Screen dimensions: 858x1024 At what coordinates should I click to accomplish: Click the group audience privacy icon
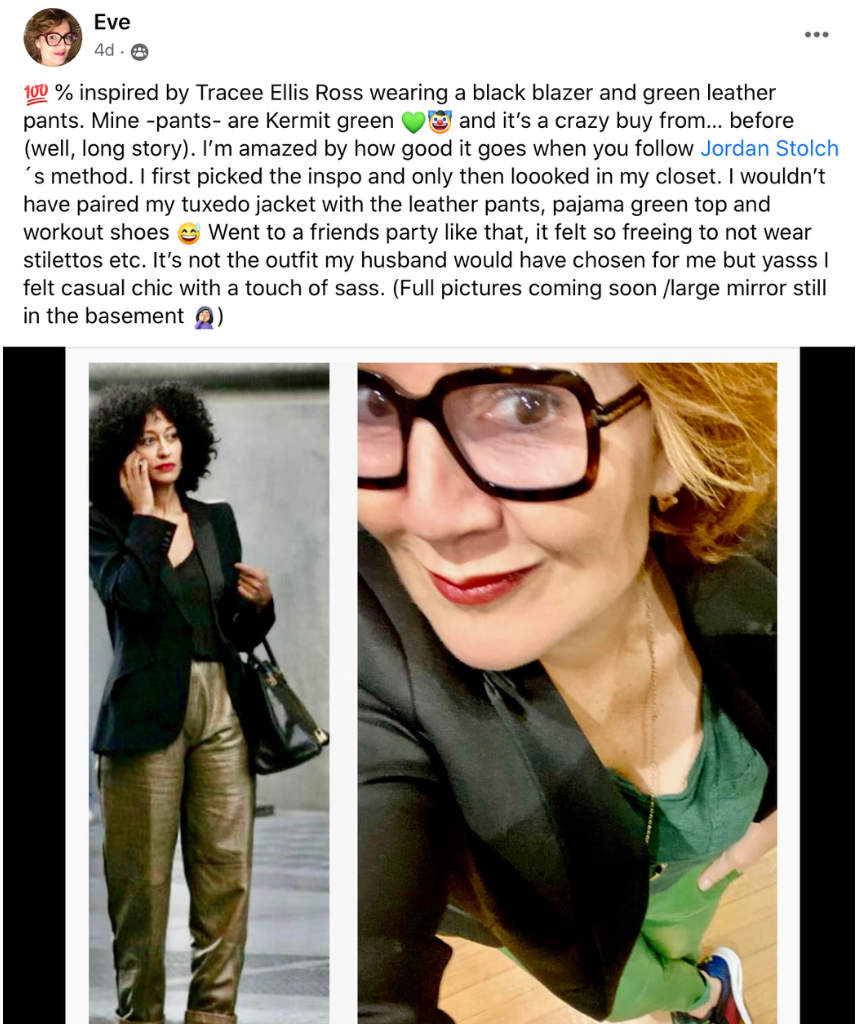click(x=139, y=52)
